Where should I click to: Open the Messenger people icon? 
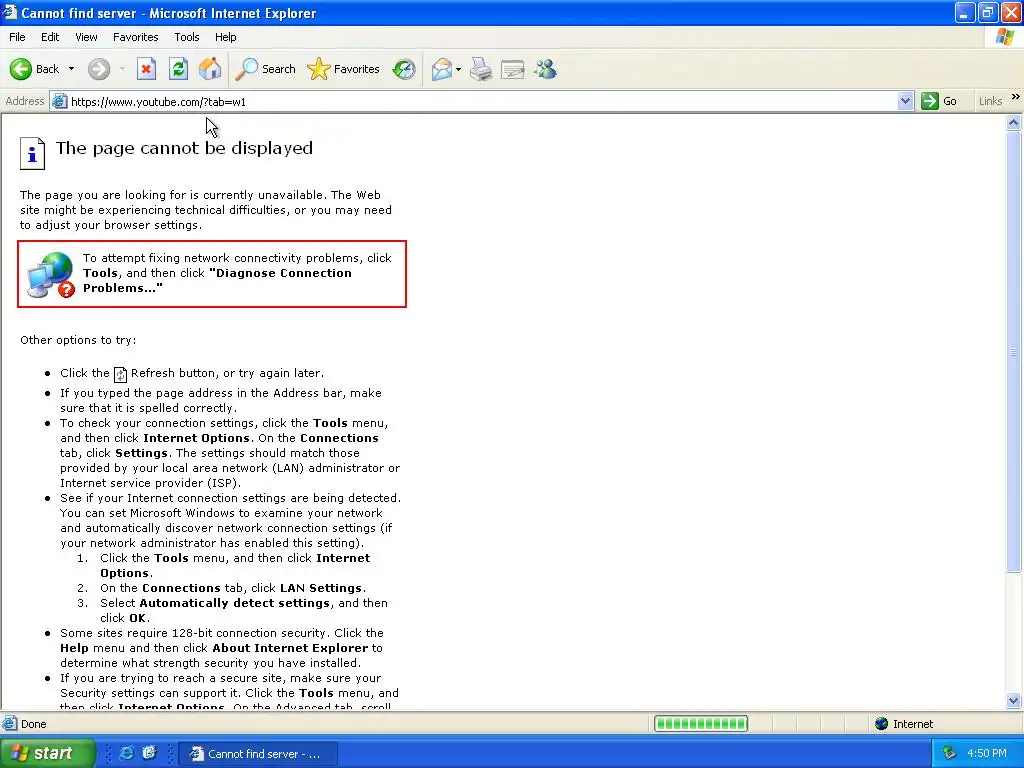pos(545,69)
